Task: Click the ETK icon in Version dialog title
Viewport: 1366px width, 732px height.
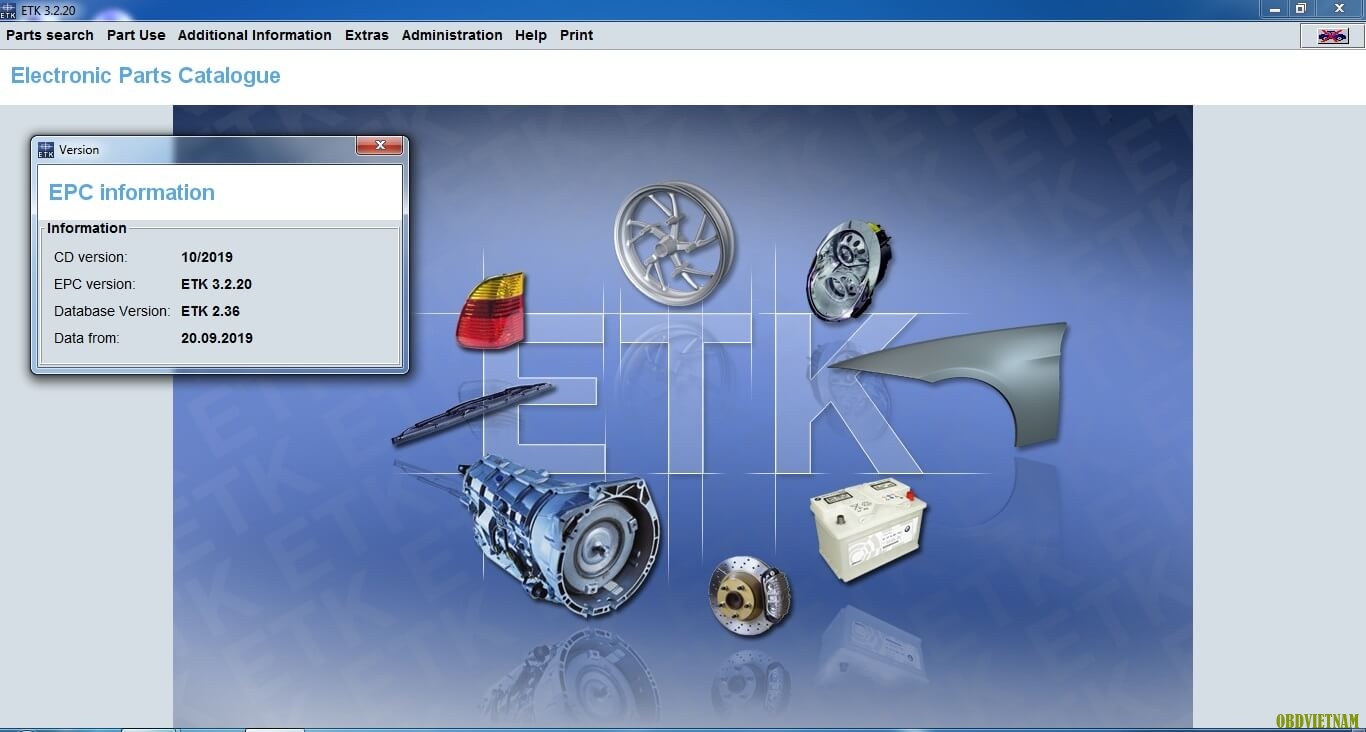Action: 46,150
